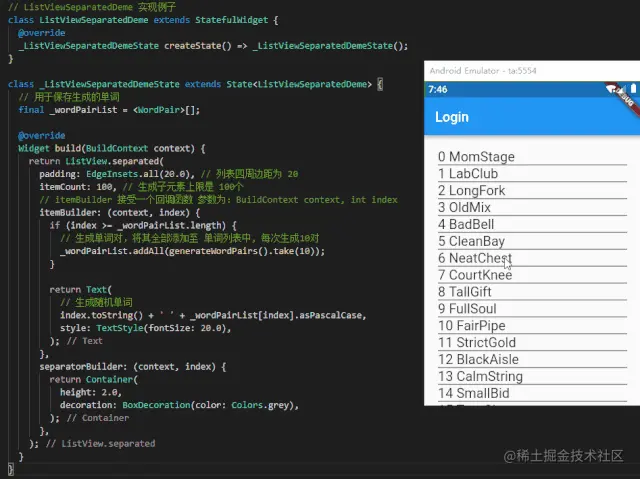This screenshot has height=479, width=640.
Task: Click 'createState()' in the code
Action: 198,46
